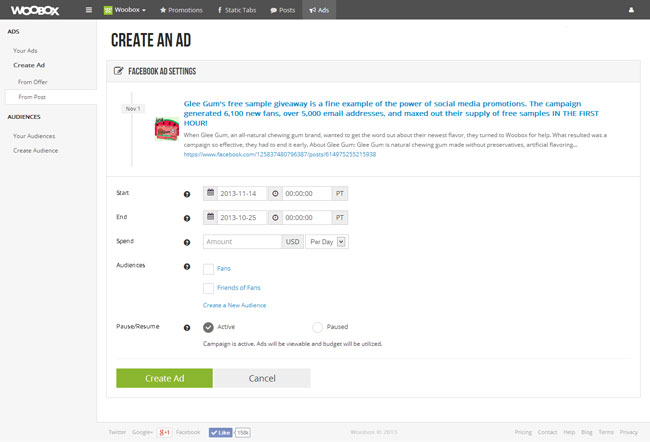This screenshot has height=442, width=650.
Task: Show help for the Start field
Action: point(187,194)
